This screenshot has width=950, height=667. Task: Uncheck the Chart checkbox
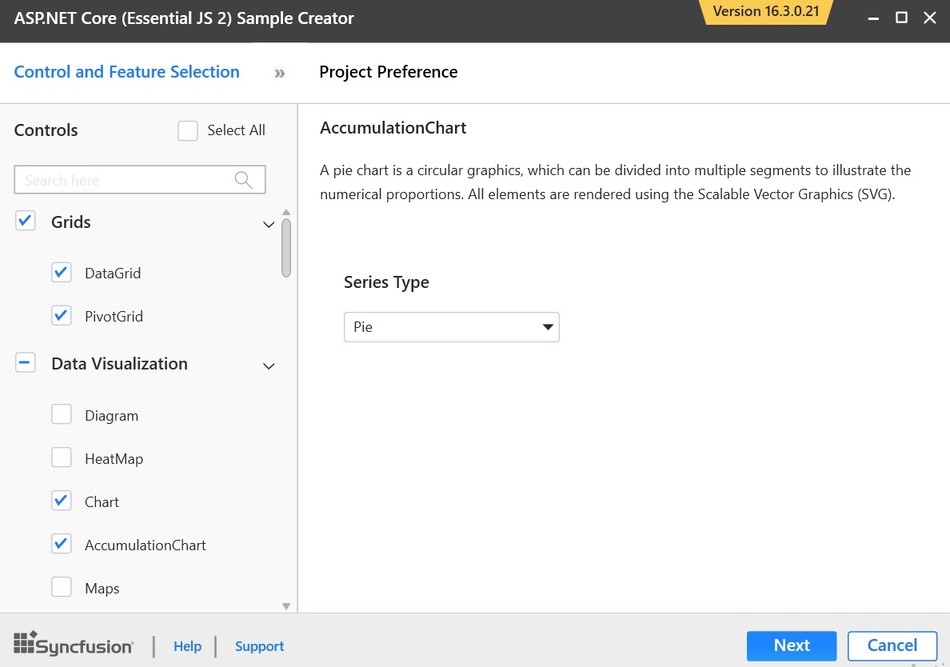[x=61, y=500]
